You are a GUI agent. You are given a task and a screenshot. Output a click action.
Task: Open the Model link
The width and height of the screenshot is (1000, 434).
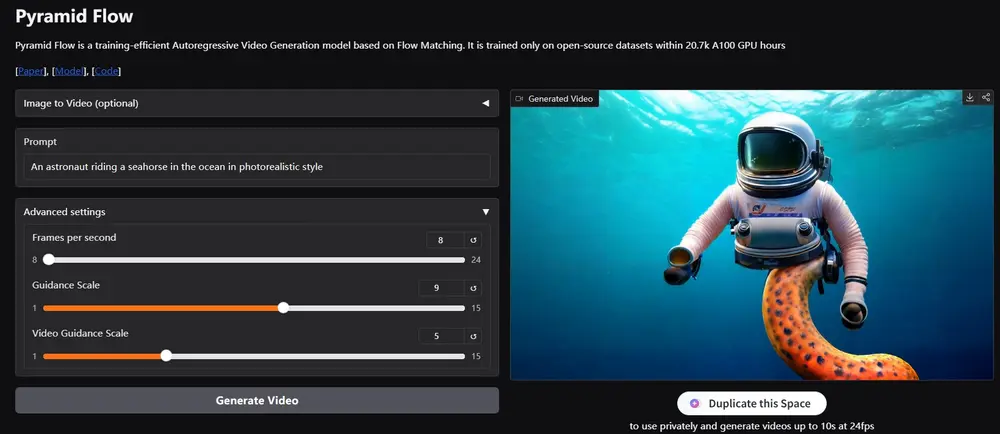coord(69,71)
